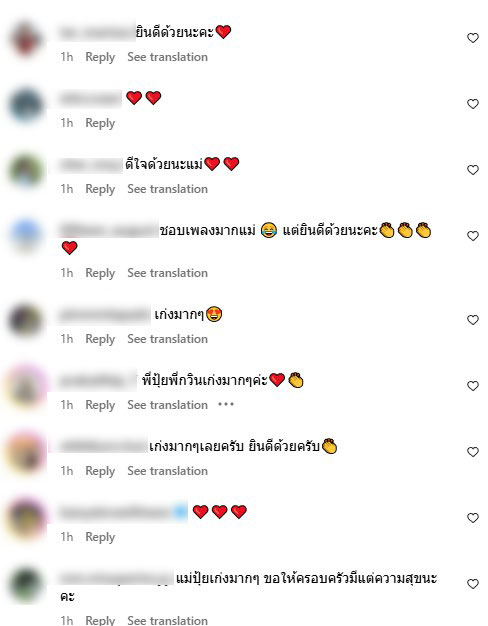Screen dimensions: 488x626
Task: See translation of 'ดีใจด้วยนะแม่' comment
Action: pos(167,189)
